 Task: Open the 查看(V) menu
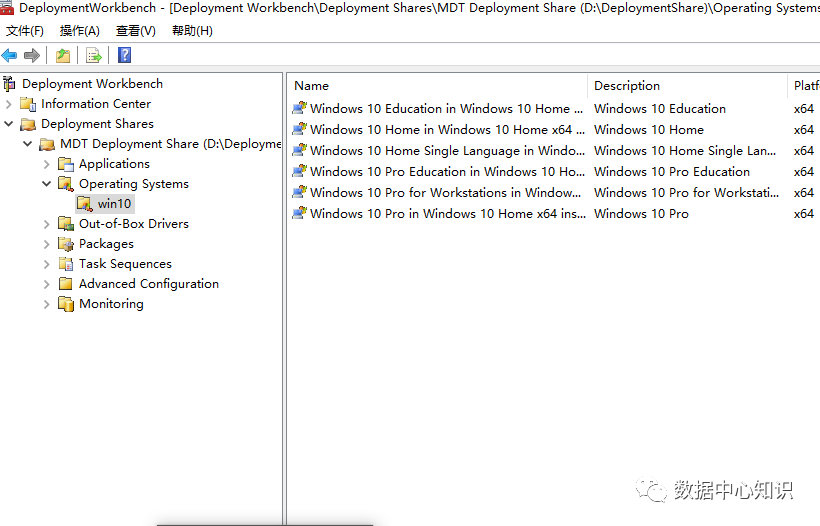(x=135, y=31)
